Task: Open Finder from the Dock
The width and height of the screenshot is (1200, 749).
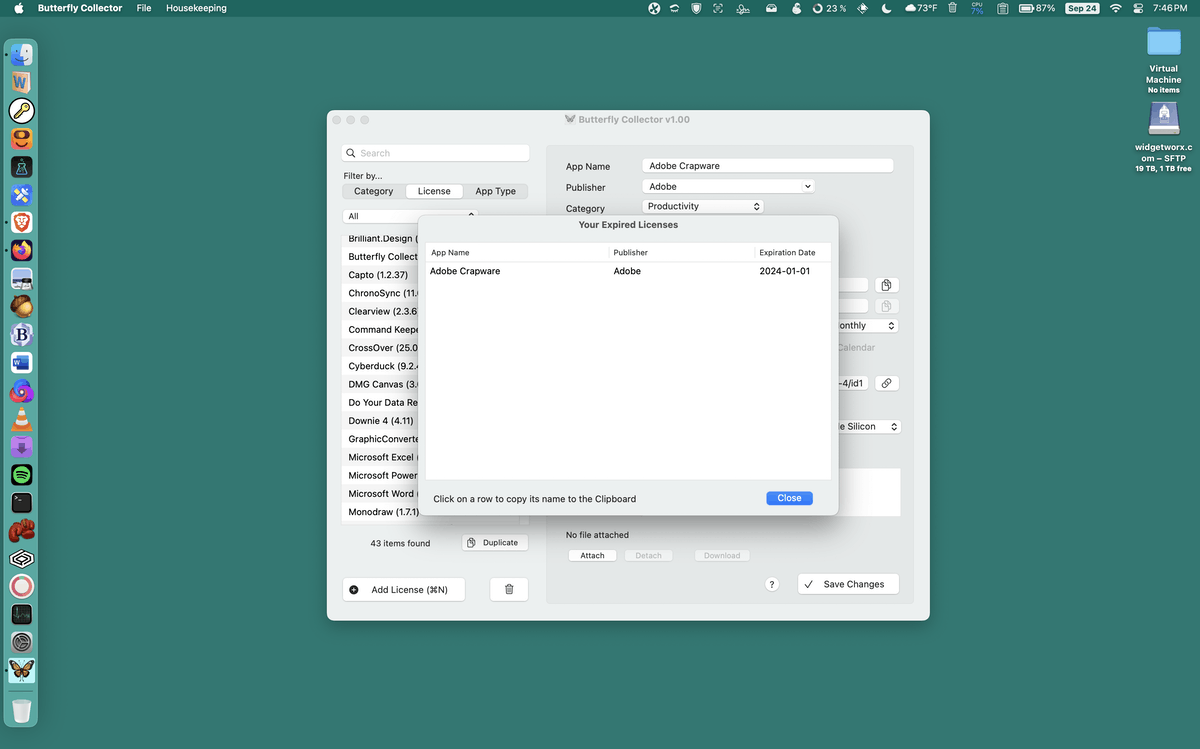Action: (x=22, y=56)
